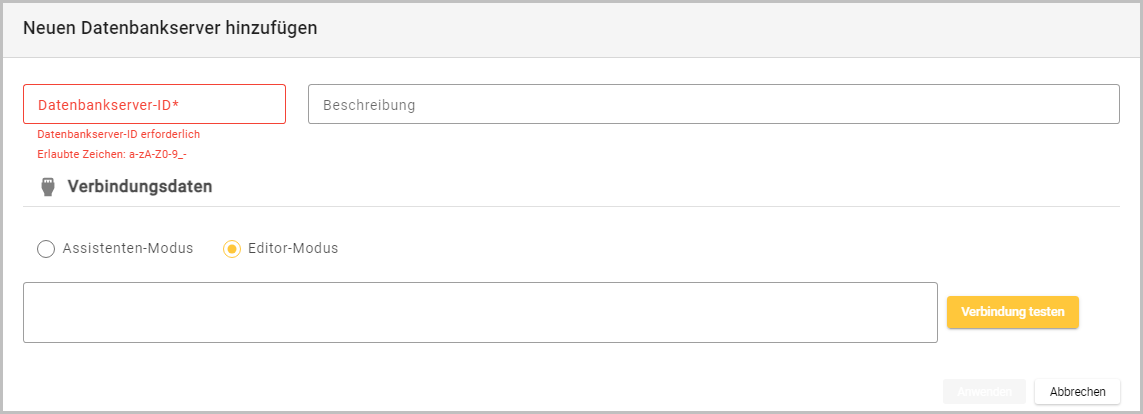The image size is (1143, 414).
Task: Click the 'Erlaubte Zeichen' hint text
Action: click(112, 155)
